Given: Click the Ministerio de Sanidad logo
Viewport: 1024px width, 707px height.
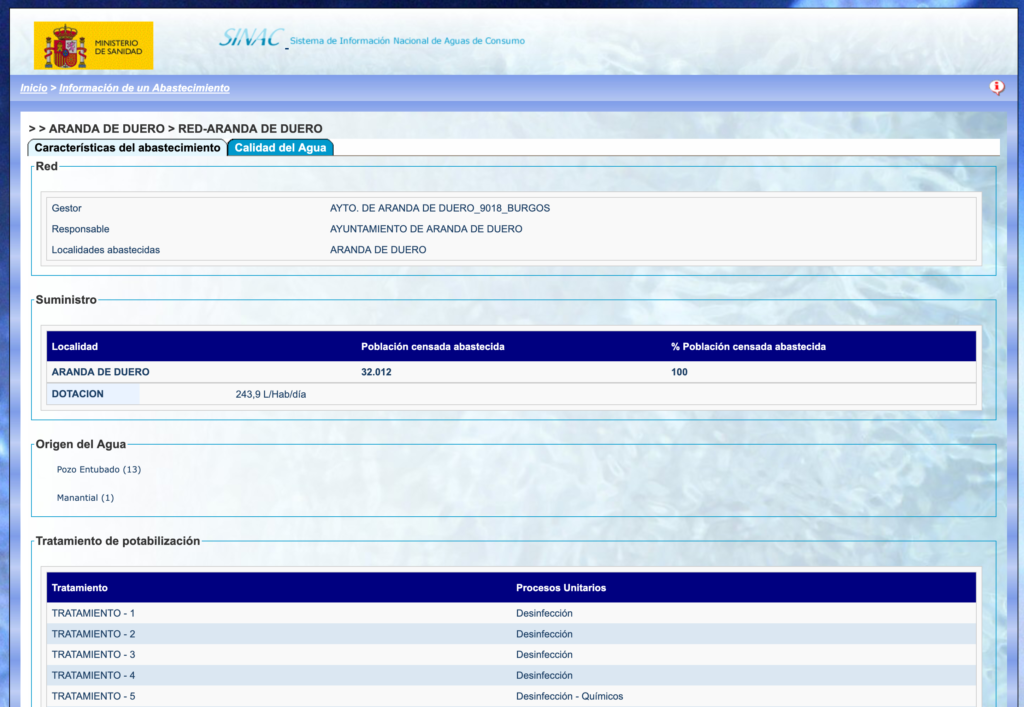Looking at the screenshot, I should [93, 46].
